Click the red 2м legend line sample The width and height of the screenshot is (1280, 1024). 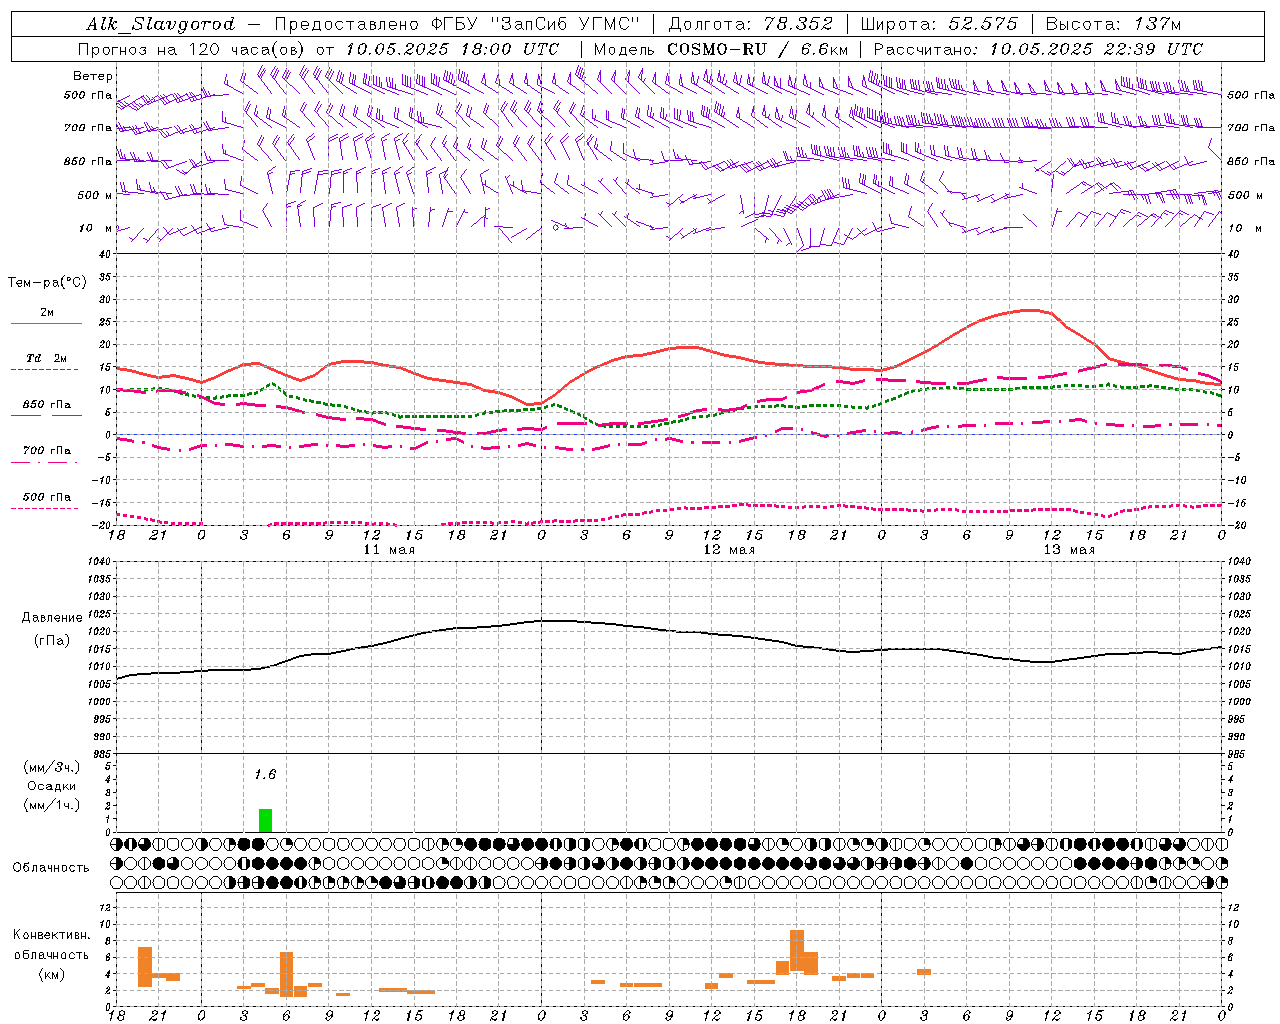coord(46,324)
